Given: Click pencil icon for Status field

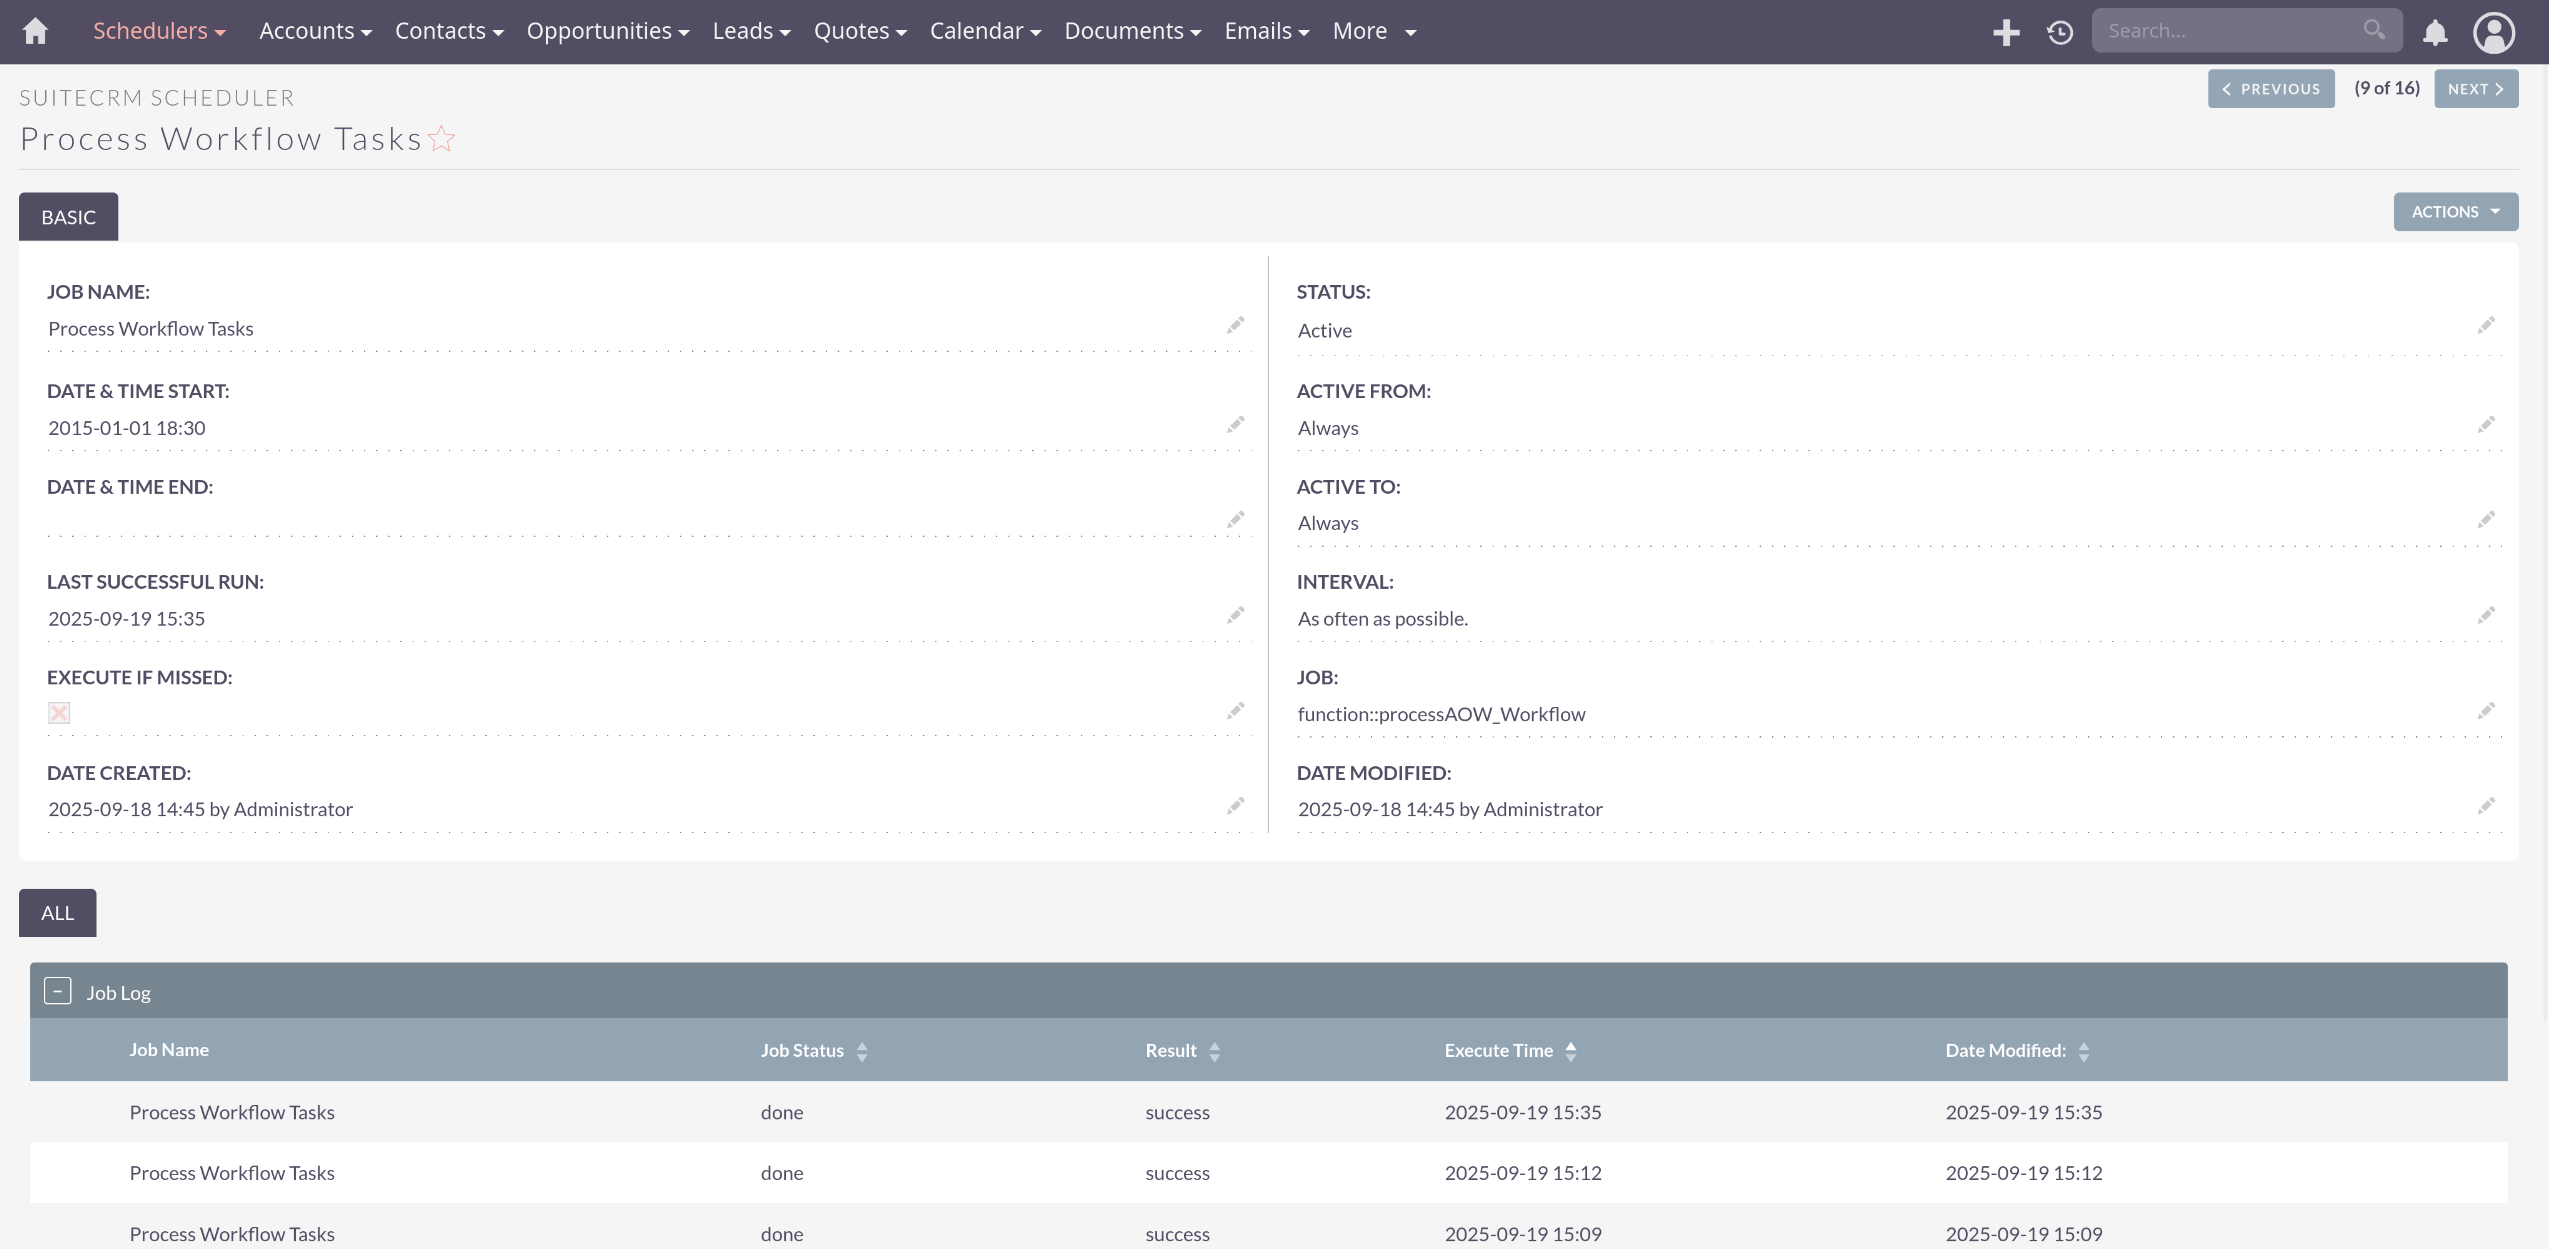Looking at the screenshot, I should pos(2486,326).
